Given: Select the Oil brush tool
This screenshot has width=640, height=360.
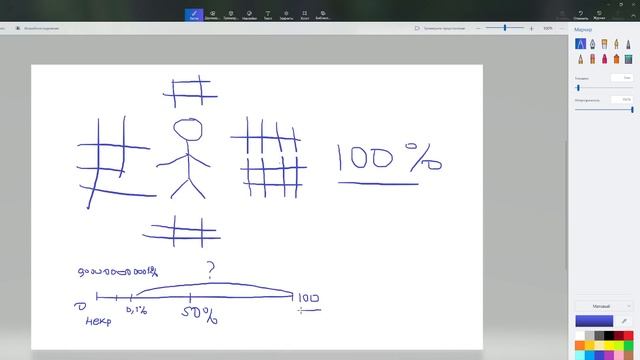Looking at the screenshot, I should coord(604,44).
